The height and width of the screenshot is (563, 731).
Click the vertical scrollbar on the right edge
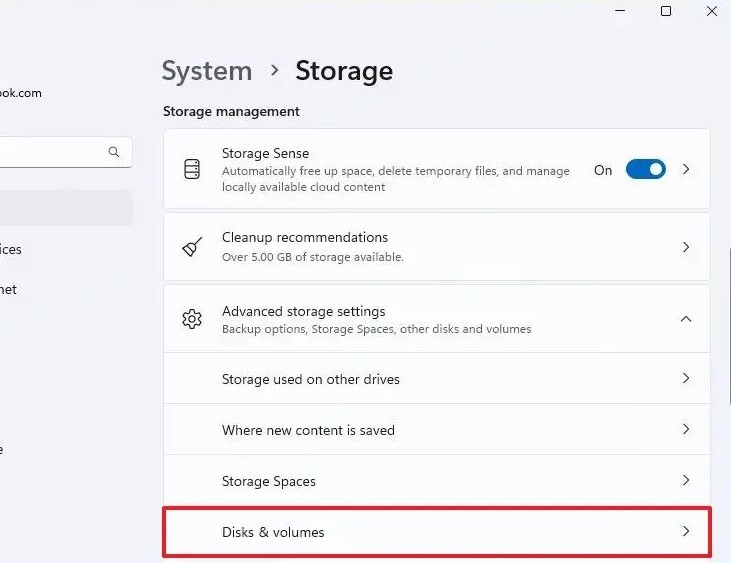click(727, 290)
